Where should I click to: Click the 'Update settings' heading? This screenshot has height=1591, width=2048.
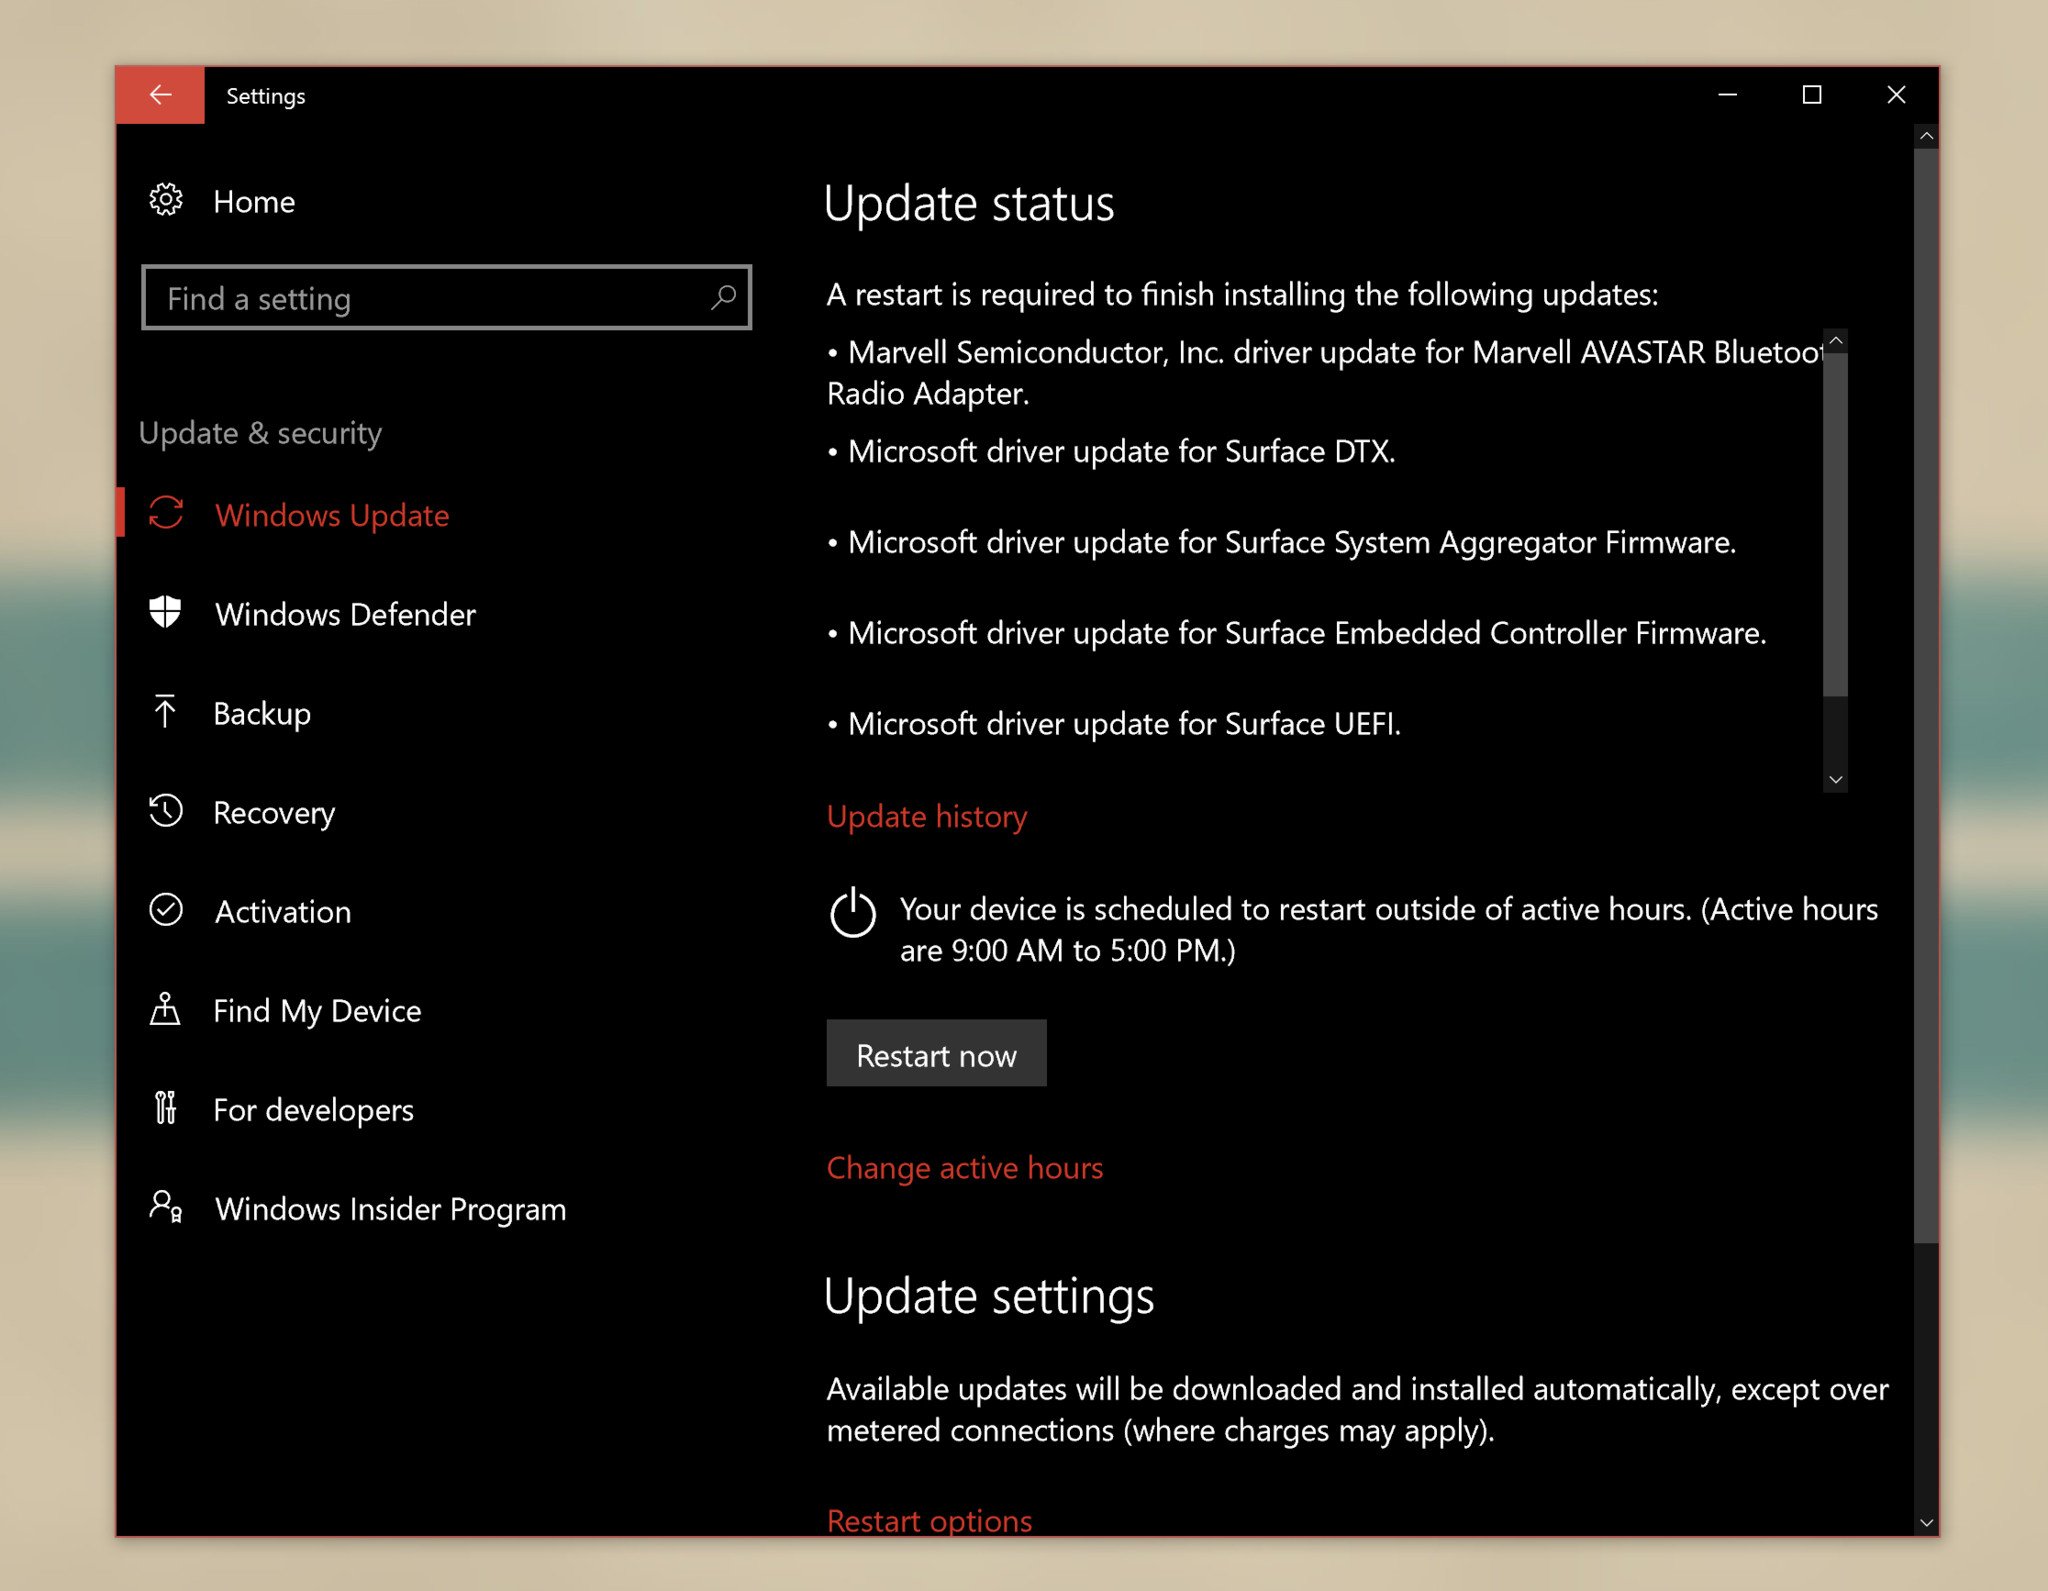tap(988, 1297)
